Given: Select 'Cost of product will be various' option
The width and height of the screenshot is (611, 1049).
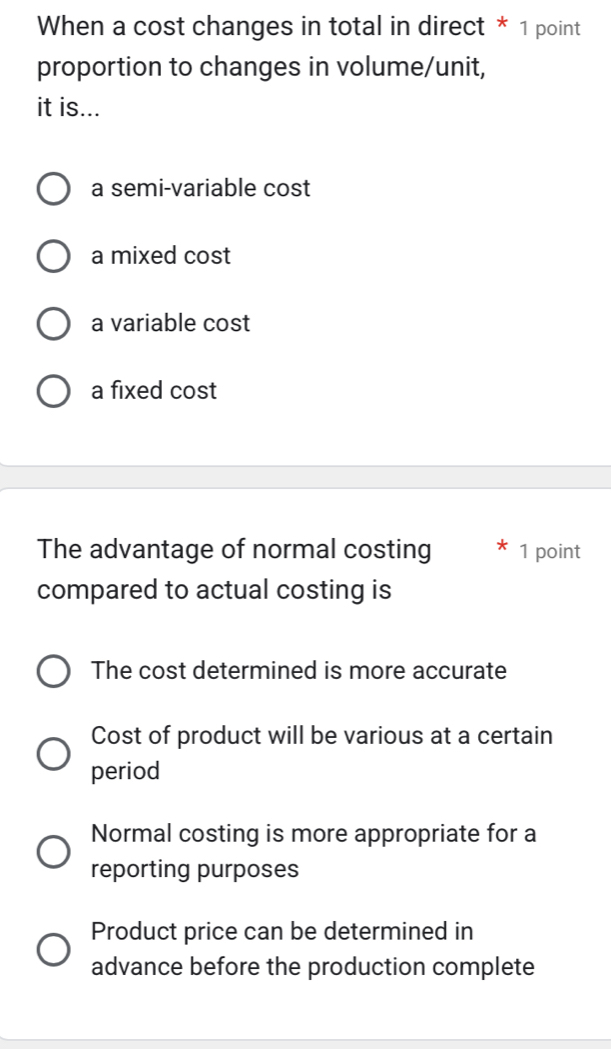Looking at the screenshot, I should (x=53, y=753).
